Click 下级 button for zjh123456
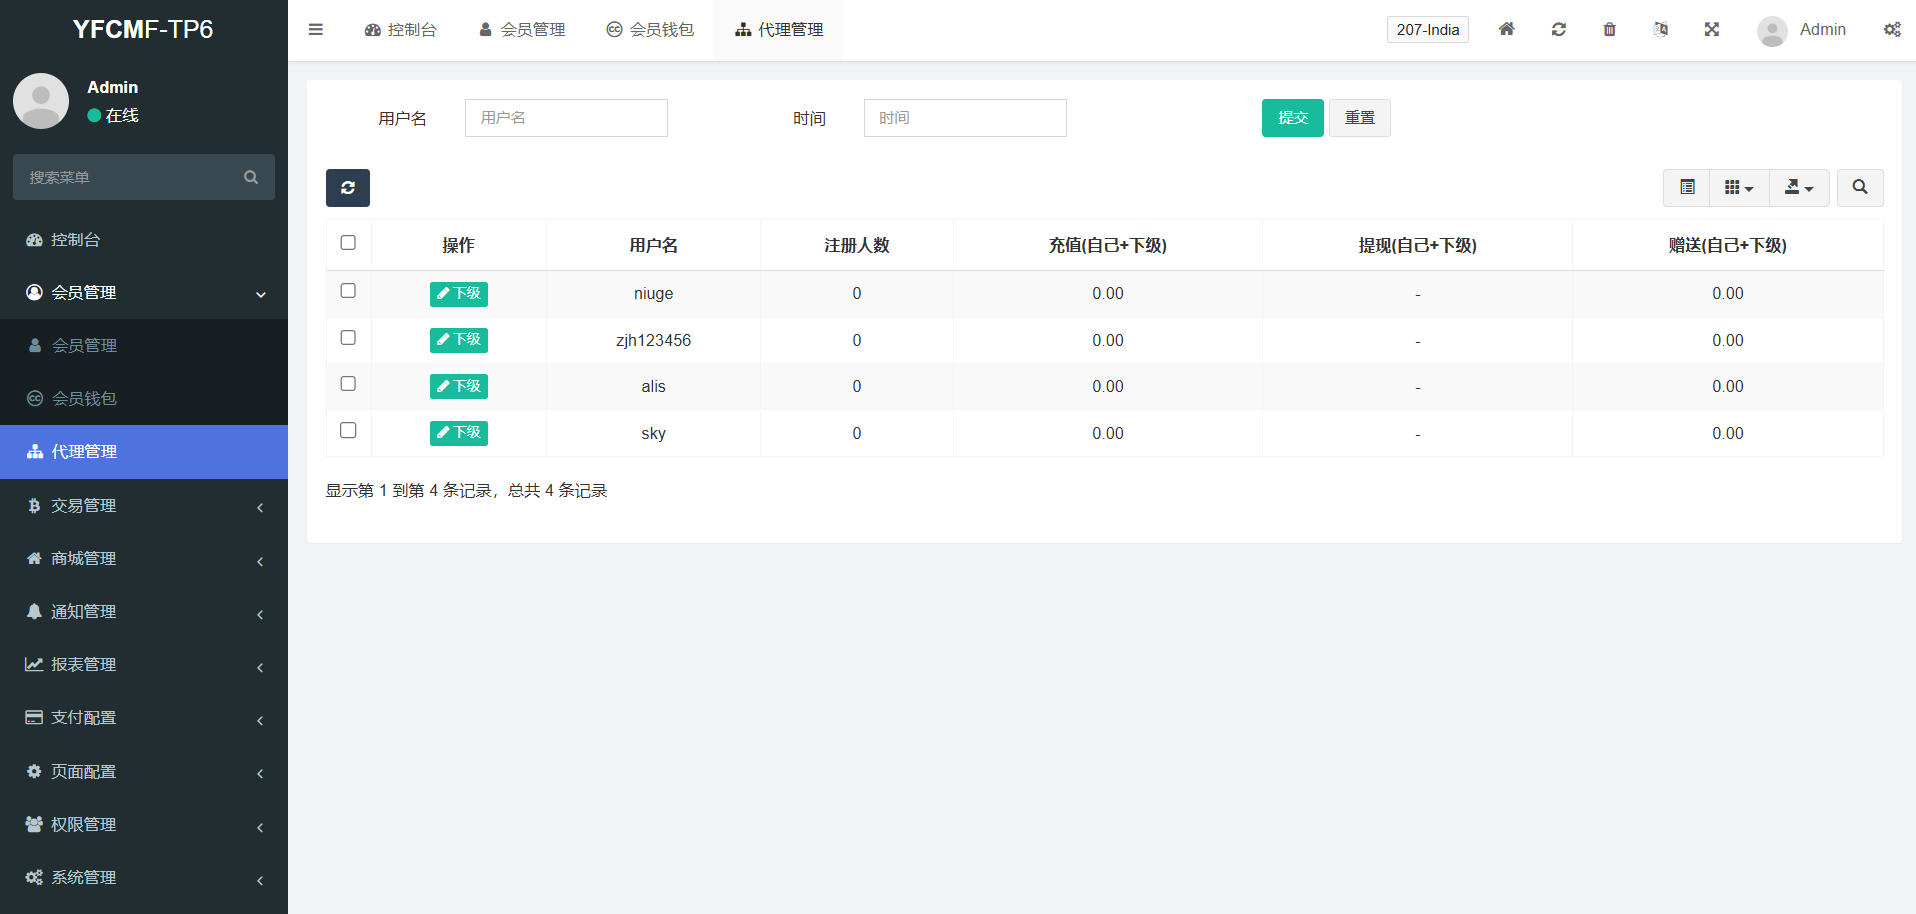Viewport: 1916px width, 914px height. [459, 340]
